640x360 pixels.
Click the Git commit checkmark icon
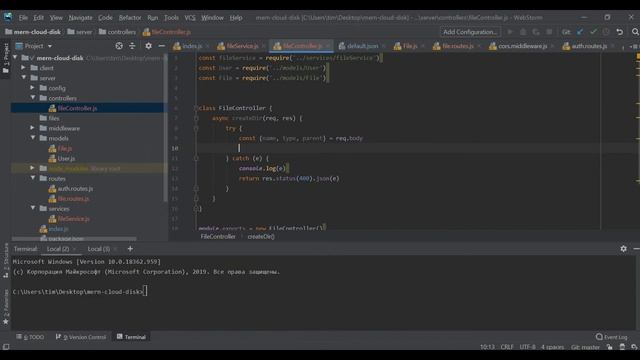point(593,32)
